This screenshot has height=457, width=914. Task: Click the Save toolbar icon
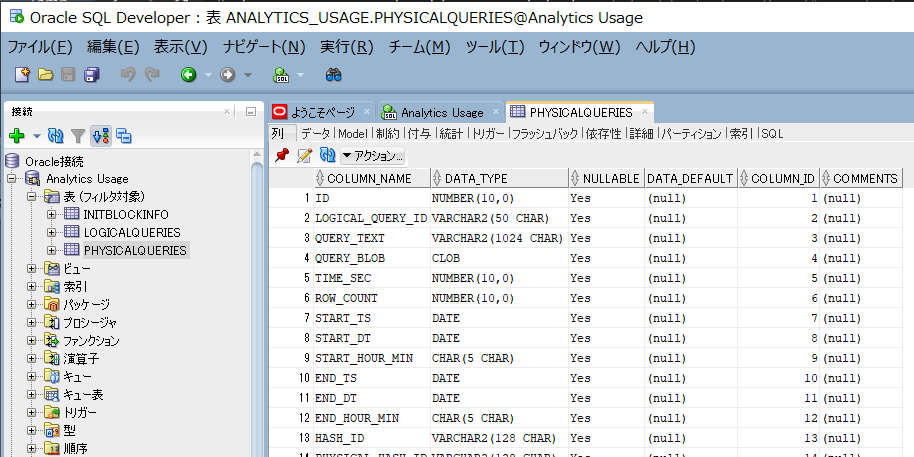point(69,75)
